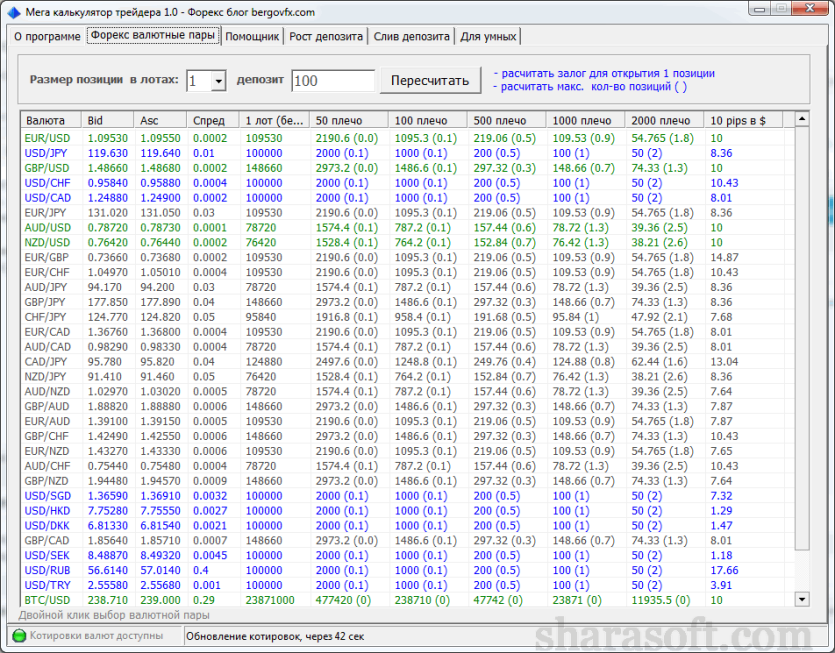Click the 2000 плечо column header
The image size is (835, 653).
tap(664, 120)
